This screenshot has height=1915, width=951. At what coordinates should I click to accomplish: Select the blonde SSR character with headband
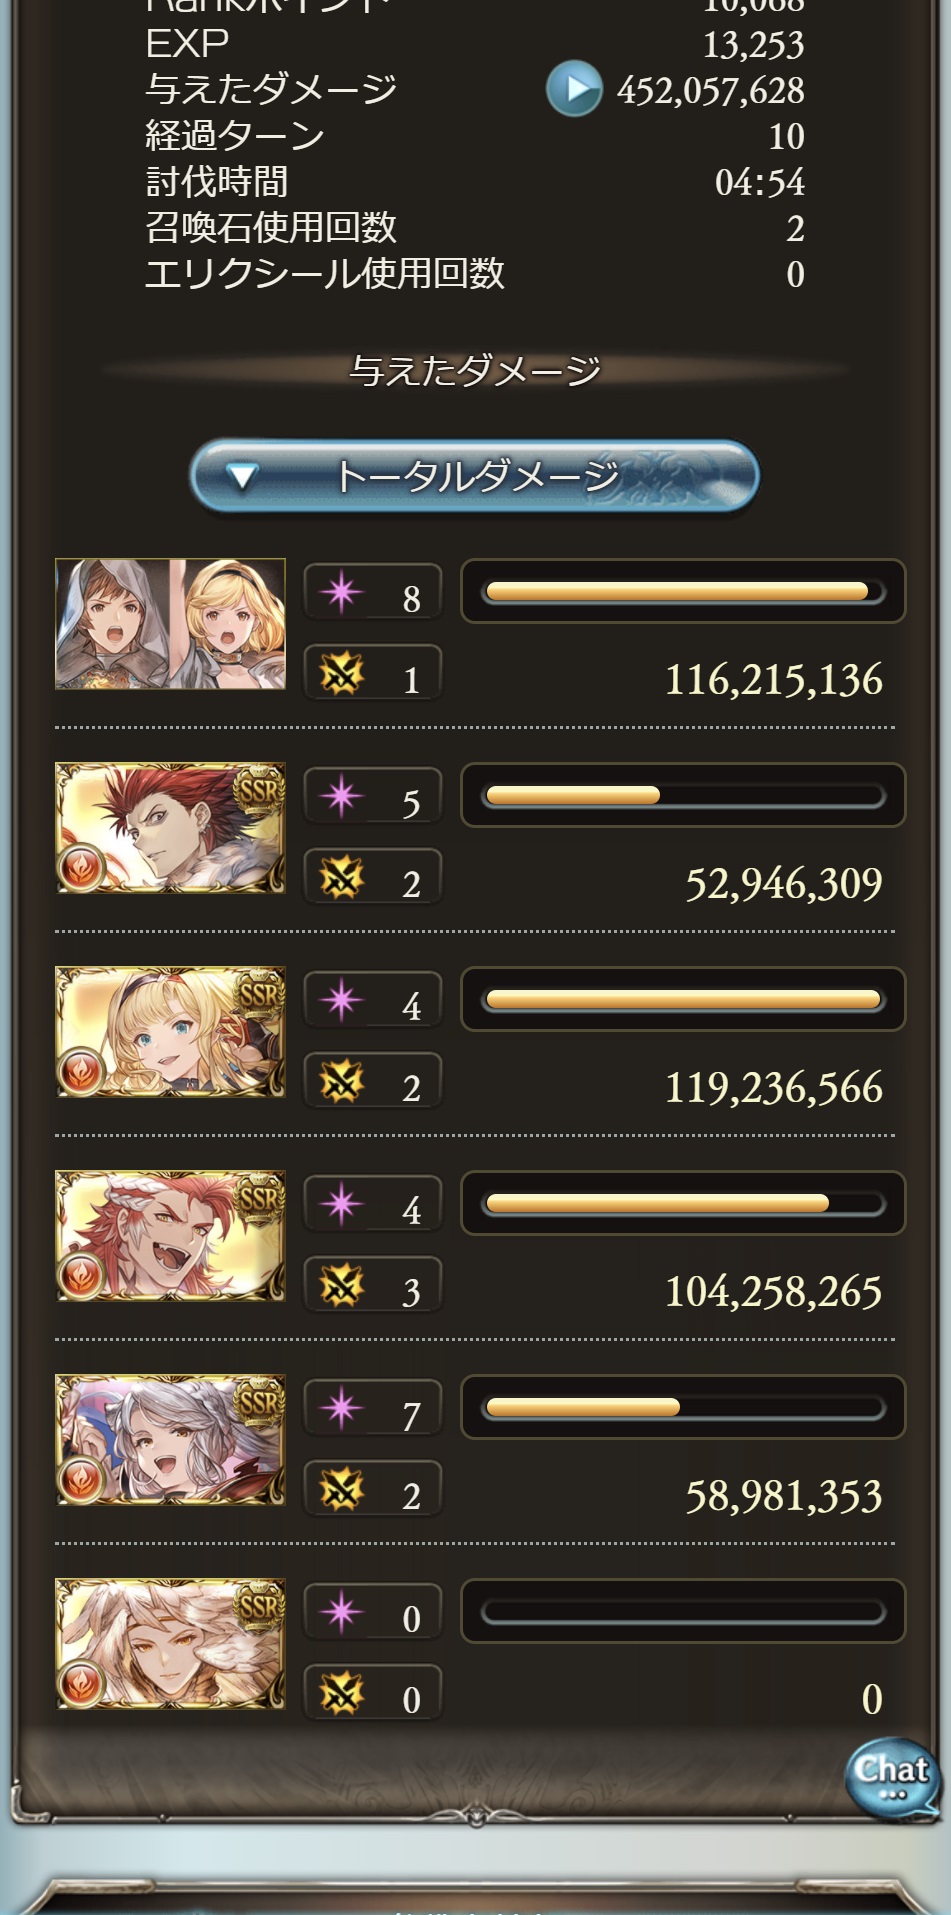170,1032
